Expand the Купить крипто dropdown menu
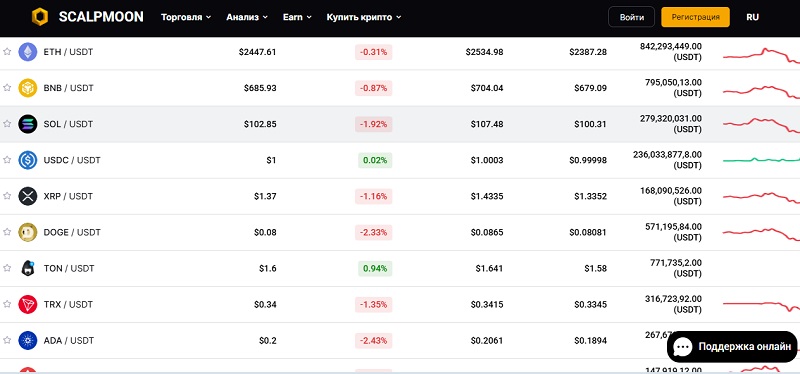Screen dimensions: 800x374 [364, 17]
